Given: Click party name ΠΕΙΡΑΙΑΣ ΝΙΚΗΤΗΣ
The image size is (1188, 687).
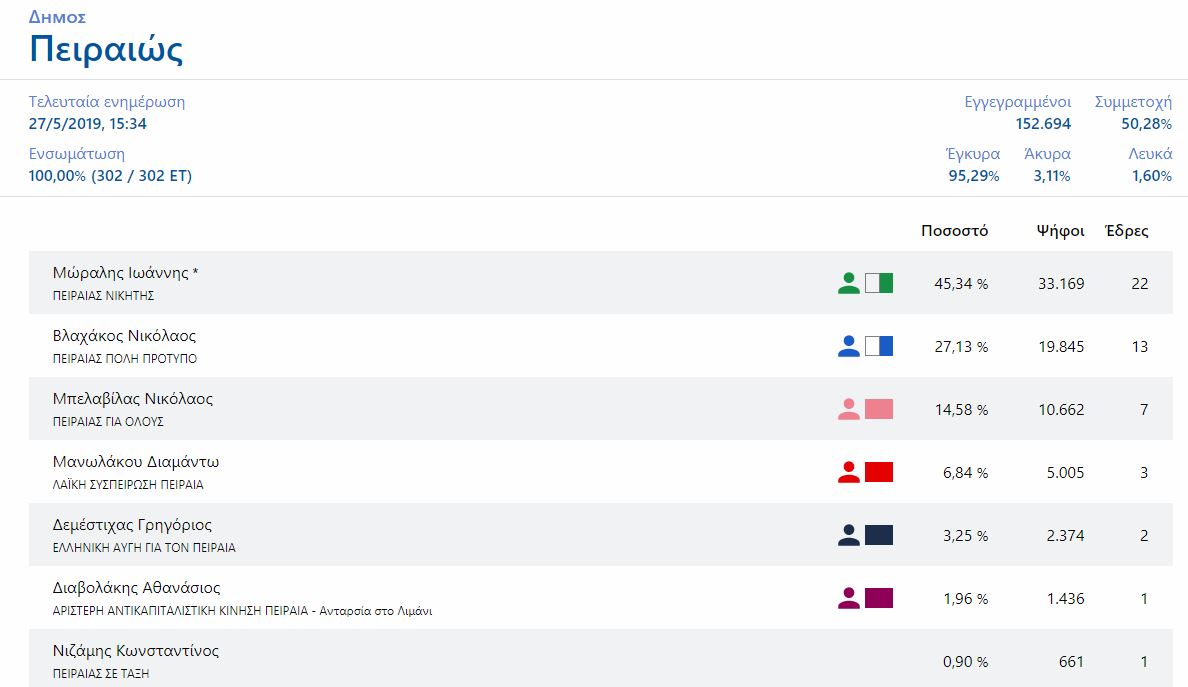Looking at the screenshot, I should click(x=103, y=295).
